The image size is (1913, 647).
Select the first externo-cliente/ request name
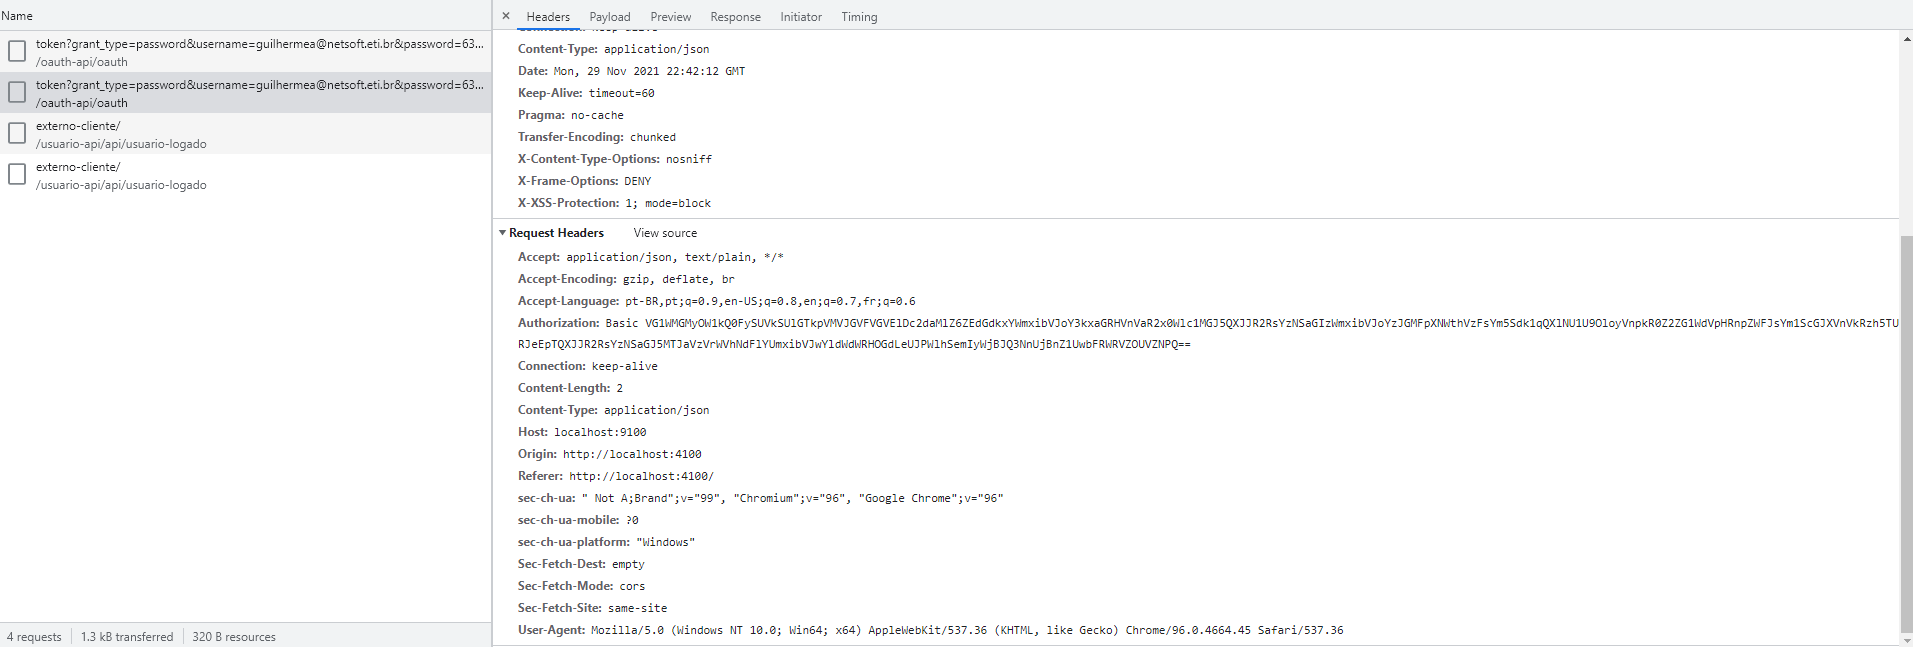78,126
